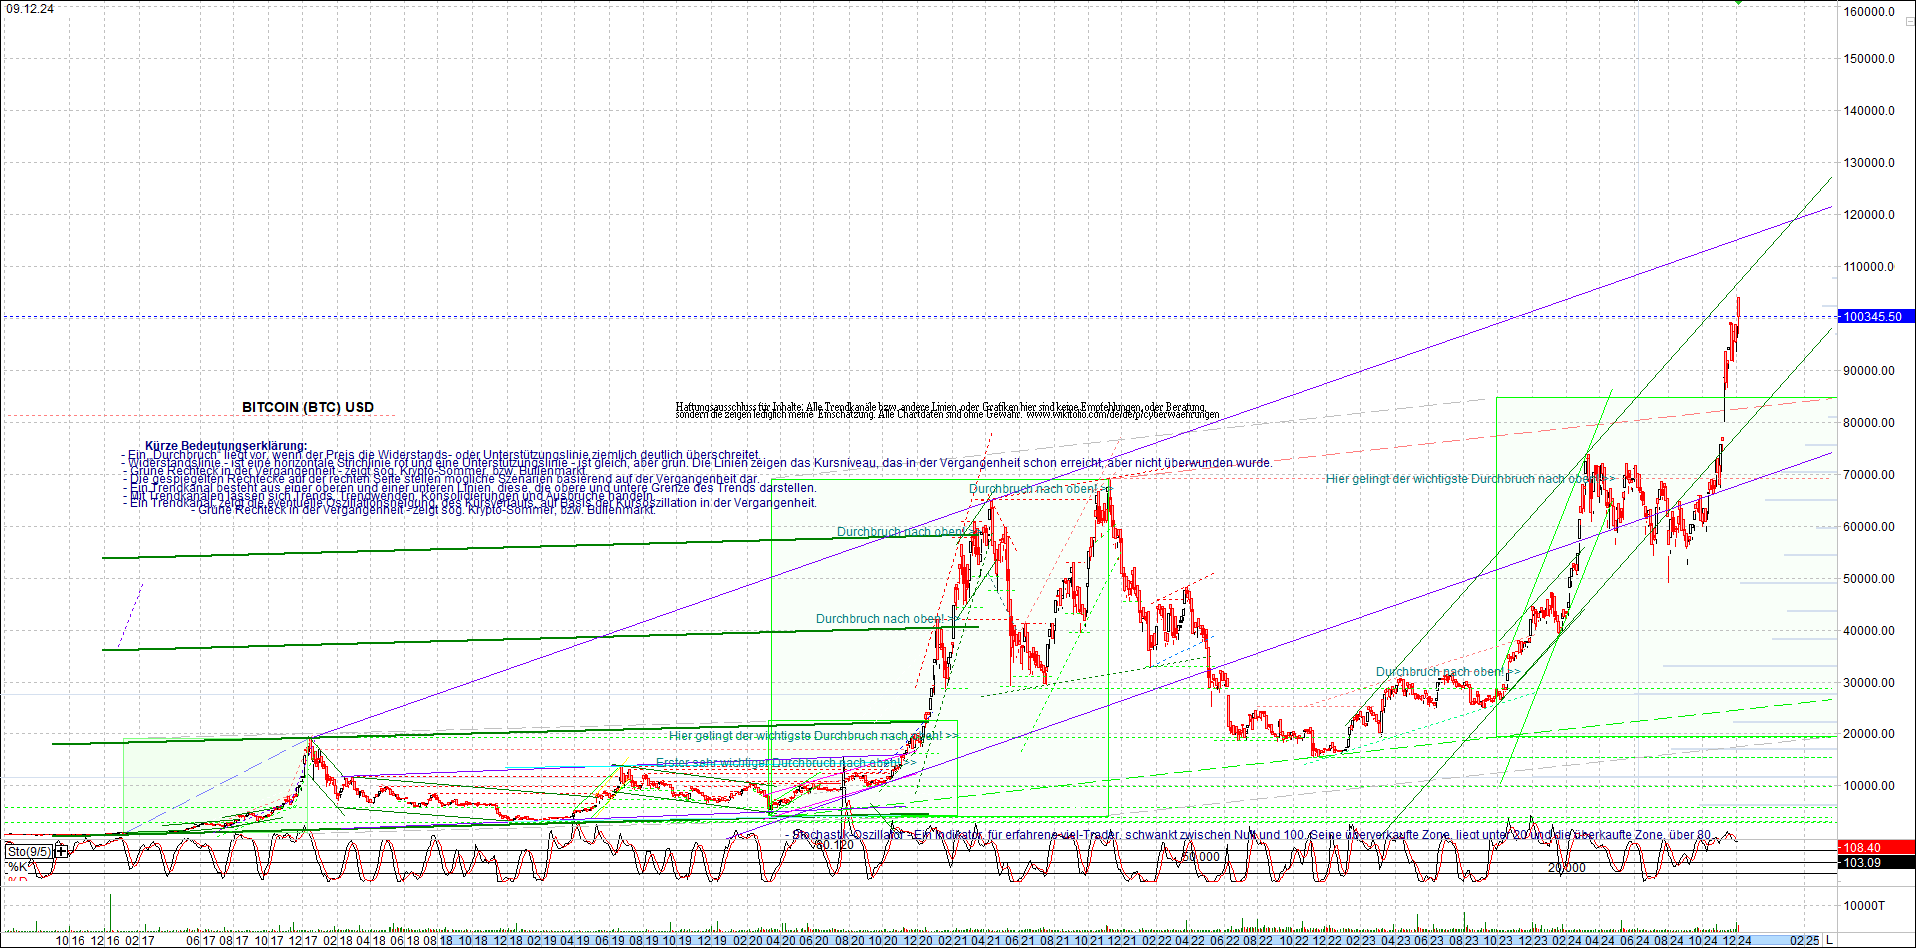Viewport: 1916px width, 948px height.
Task: Click the 50000.00 price axis label
Action: 1869,579
